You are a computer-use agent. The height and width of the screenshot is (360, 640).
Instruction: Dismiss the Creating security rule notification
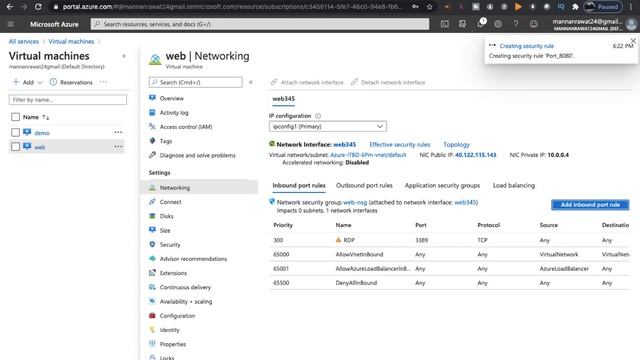(633, 41)
